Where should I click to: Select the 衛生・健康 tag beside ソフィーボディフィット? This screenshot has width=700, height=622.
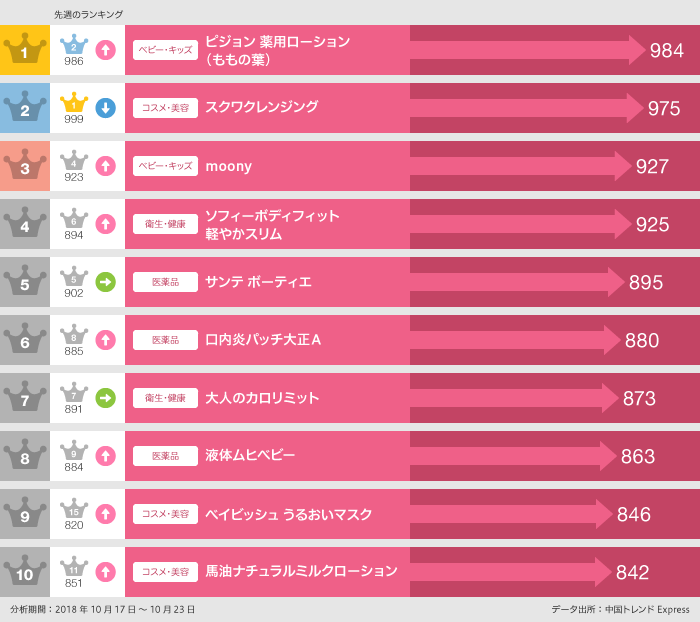click(x=166, y=224)
